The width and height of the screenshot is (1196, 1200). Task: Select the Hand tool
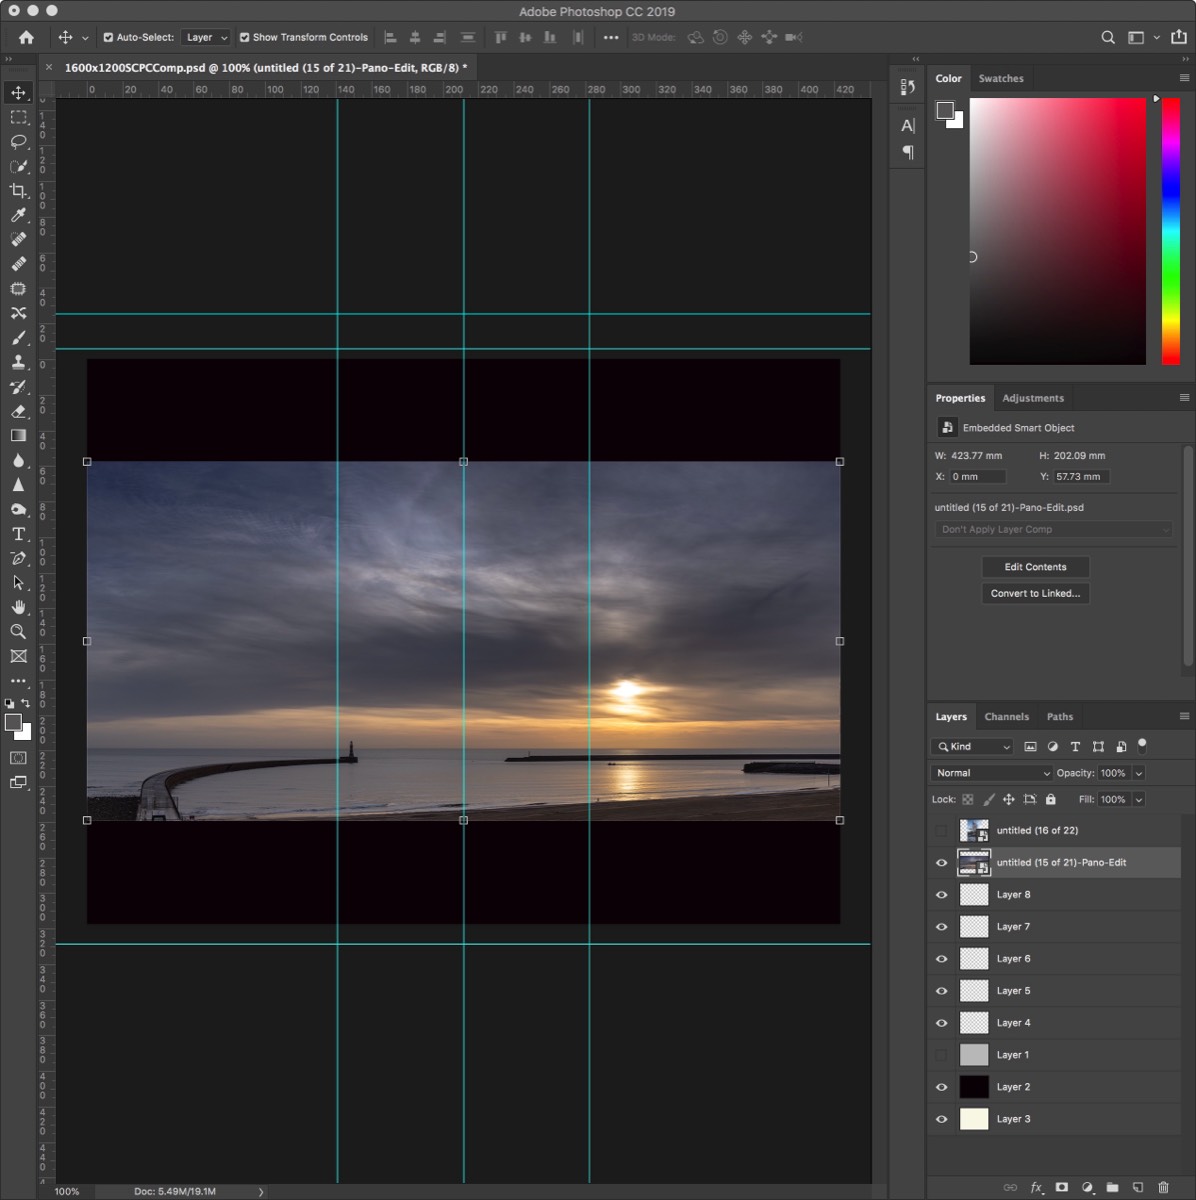pos(18,607)
